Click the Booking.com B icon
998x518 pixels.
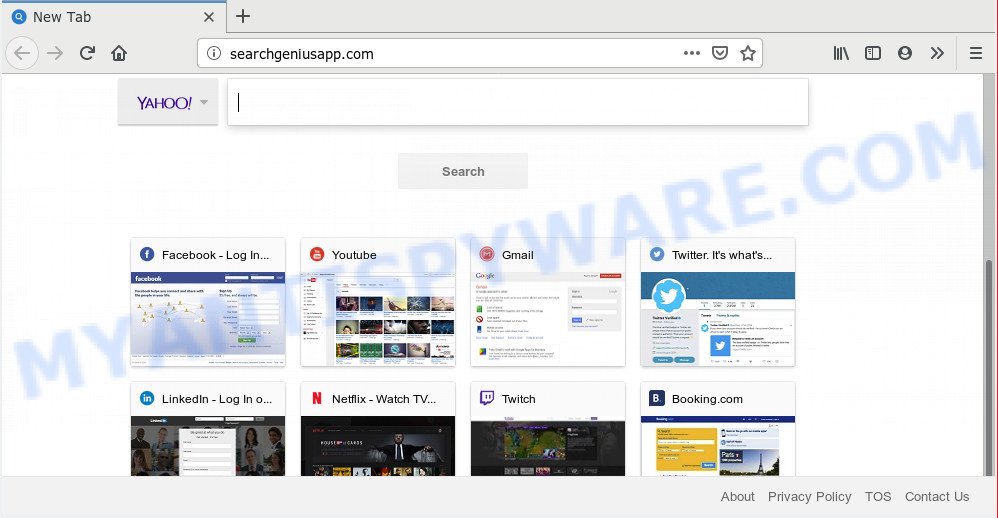click(657, 398)
